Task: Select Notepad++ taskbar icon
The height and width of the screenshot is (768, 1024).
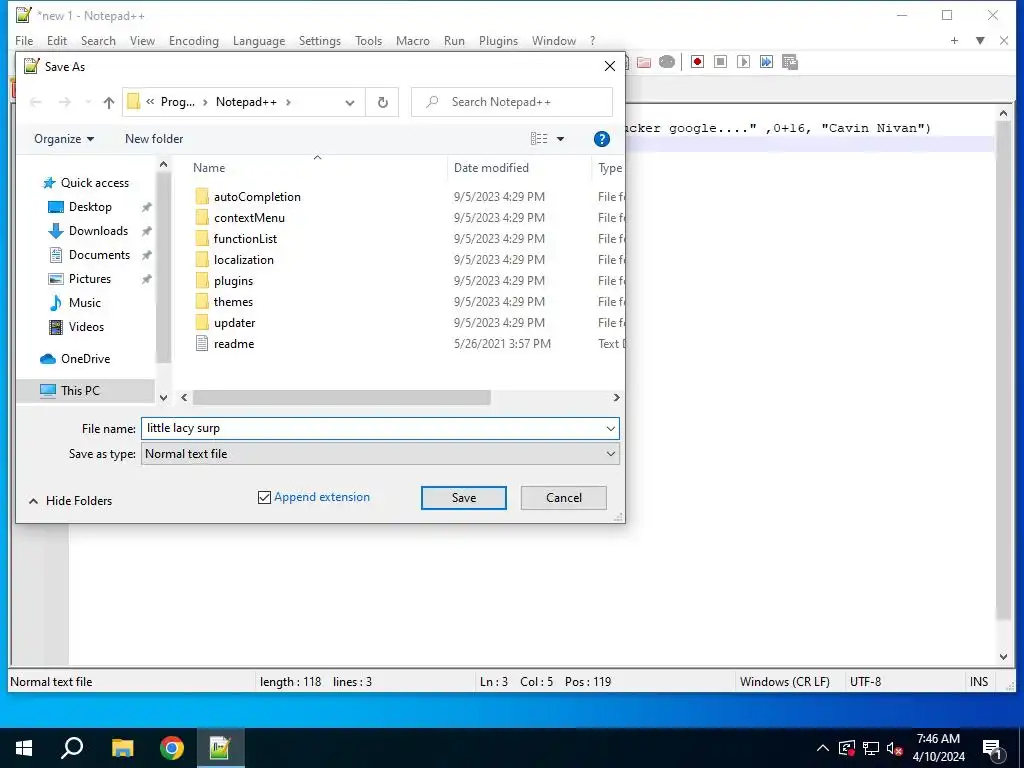Action: (x=220, y=748)
